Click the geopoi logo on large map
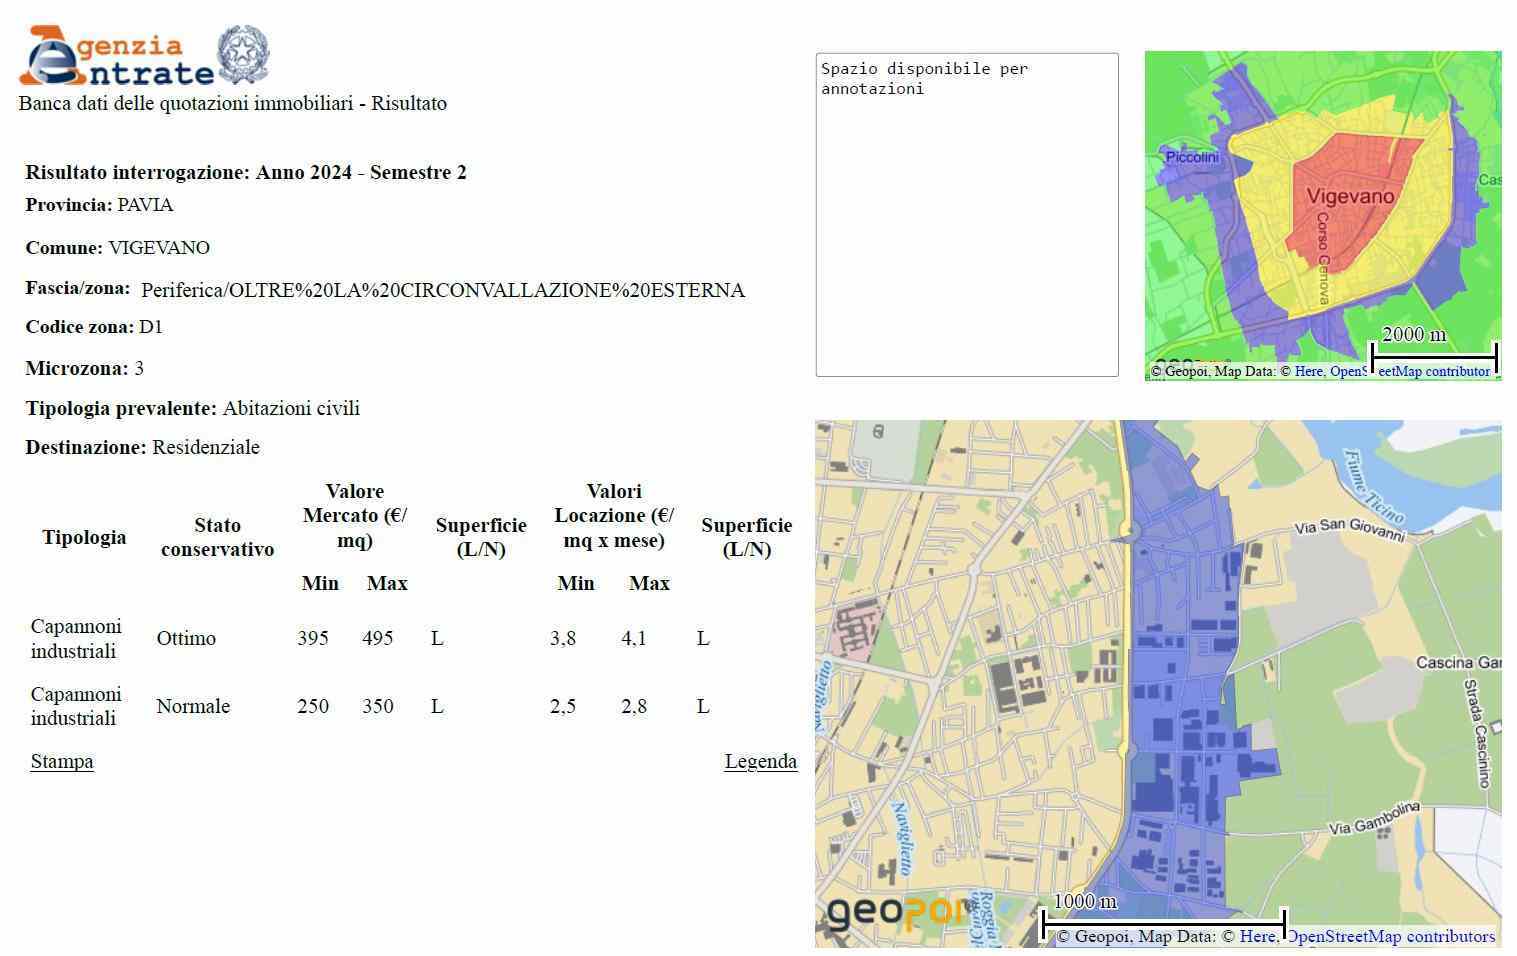Viewport: 1517px width, 956px height. coord(895,912)
